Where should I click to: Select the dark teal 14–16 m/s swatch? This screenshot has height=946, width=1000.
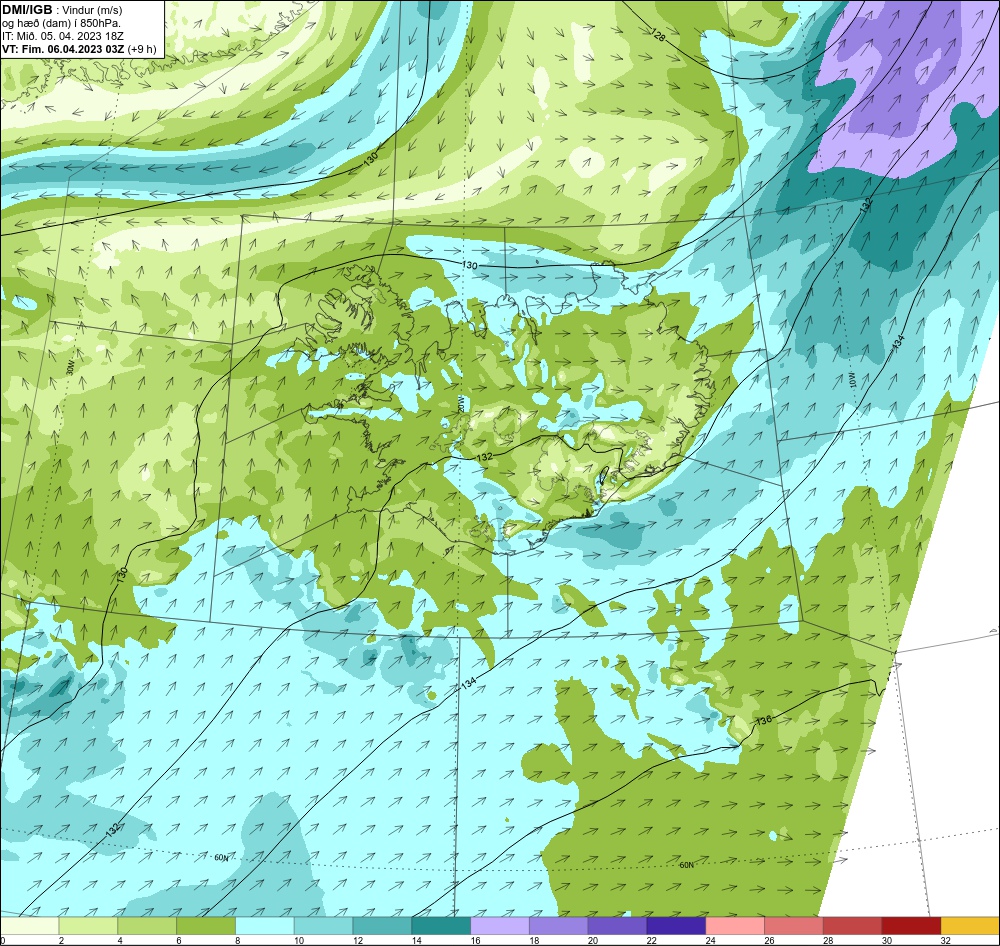tap(441, 926)
